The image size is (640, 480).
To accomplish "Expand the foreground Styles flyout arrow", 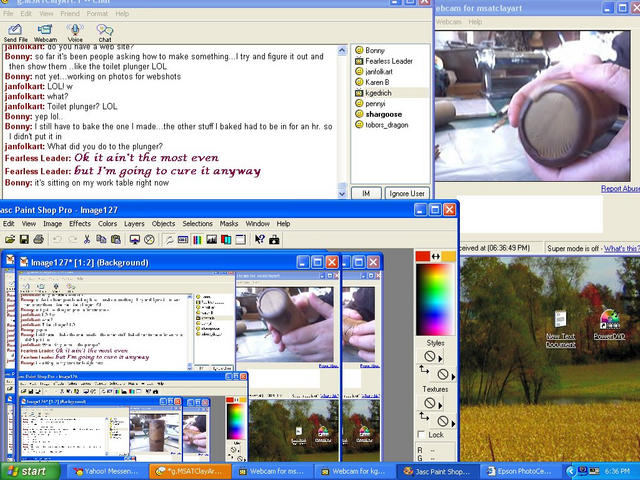I will pos(440,359).
